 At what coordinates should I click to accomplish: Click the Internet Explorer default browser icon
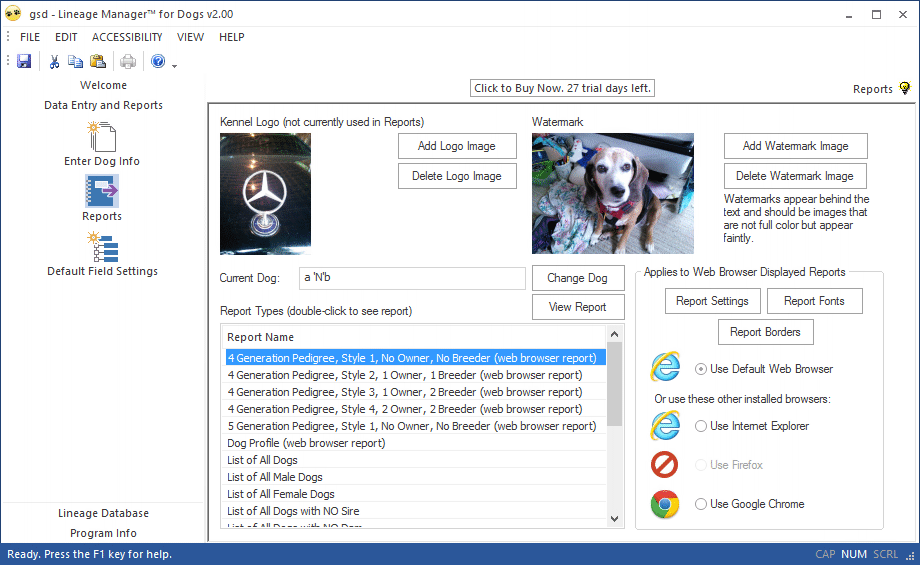(x=665, y=367)
